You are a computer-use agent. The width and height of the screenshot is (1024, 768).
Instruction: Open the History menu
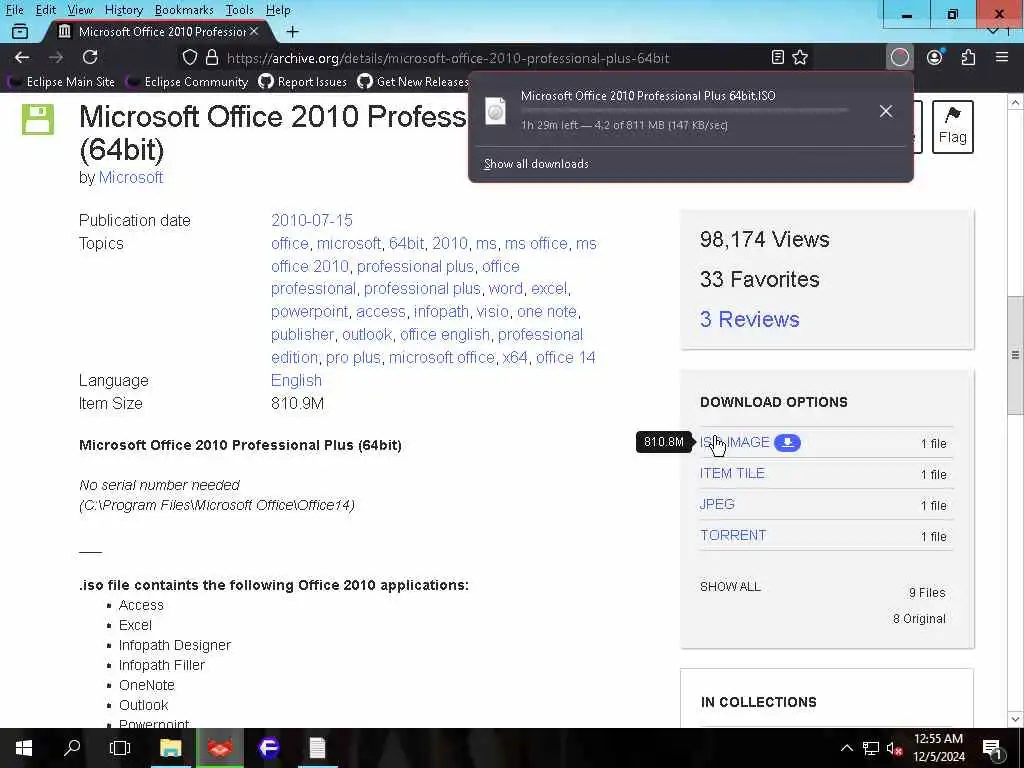click(x=123, y=10)
